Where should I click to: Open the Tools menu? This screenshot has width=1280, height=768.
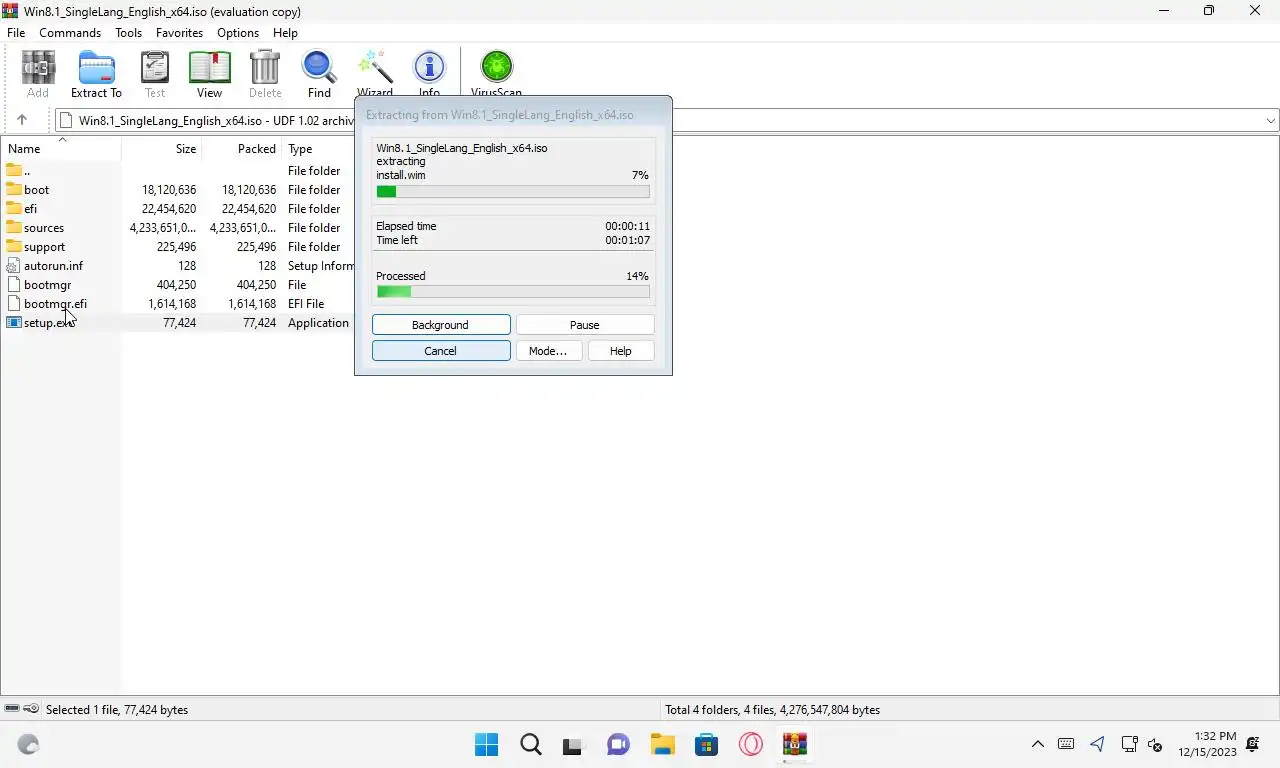pos(128,33)
